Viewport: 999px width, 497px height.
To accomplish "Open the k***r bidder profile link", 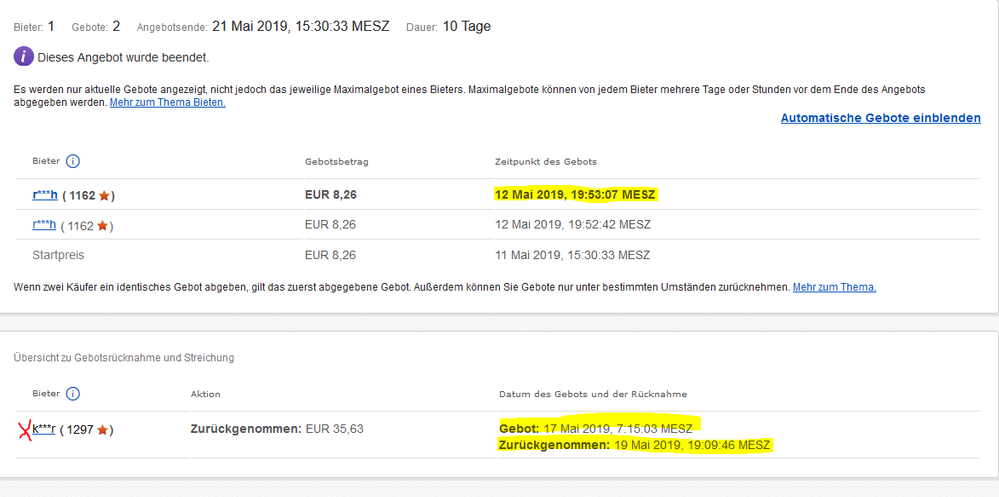I will 44,430.
